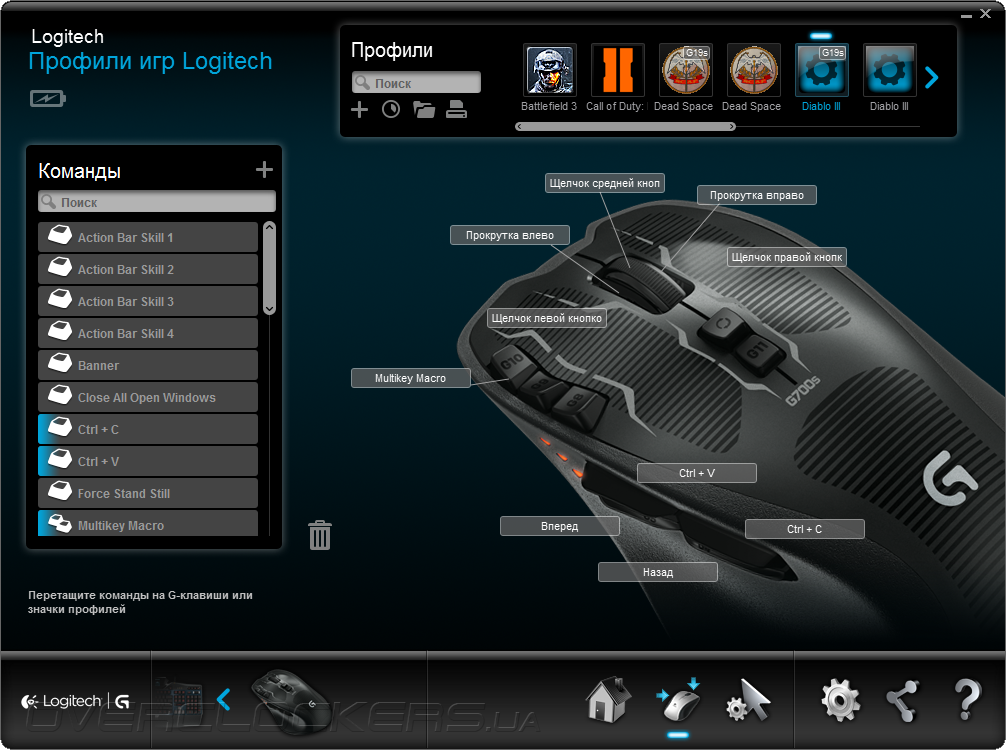The image size is (1006, 750).
Task: Choose the Dead Space profile marked G19s
Action: 685,70
